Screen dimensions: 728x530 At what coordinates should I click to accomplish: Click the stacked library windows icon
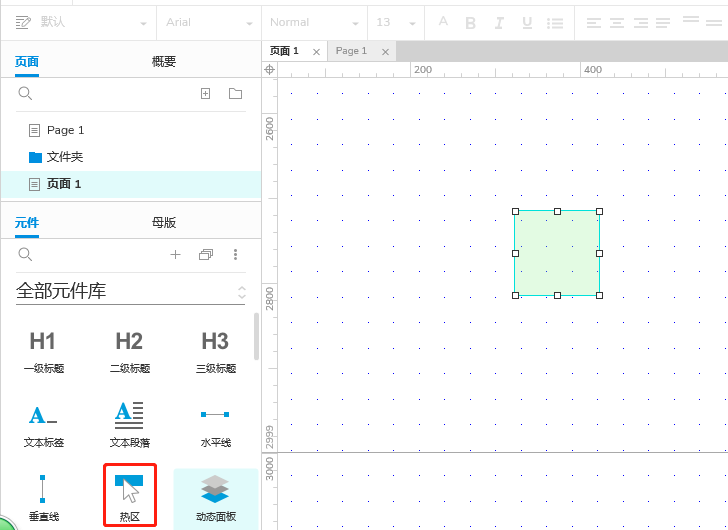(x=206, y=254)
